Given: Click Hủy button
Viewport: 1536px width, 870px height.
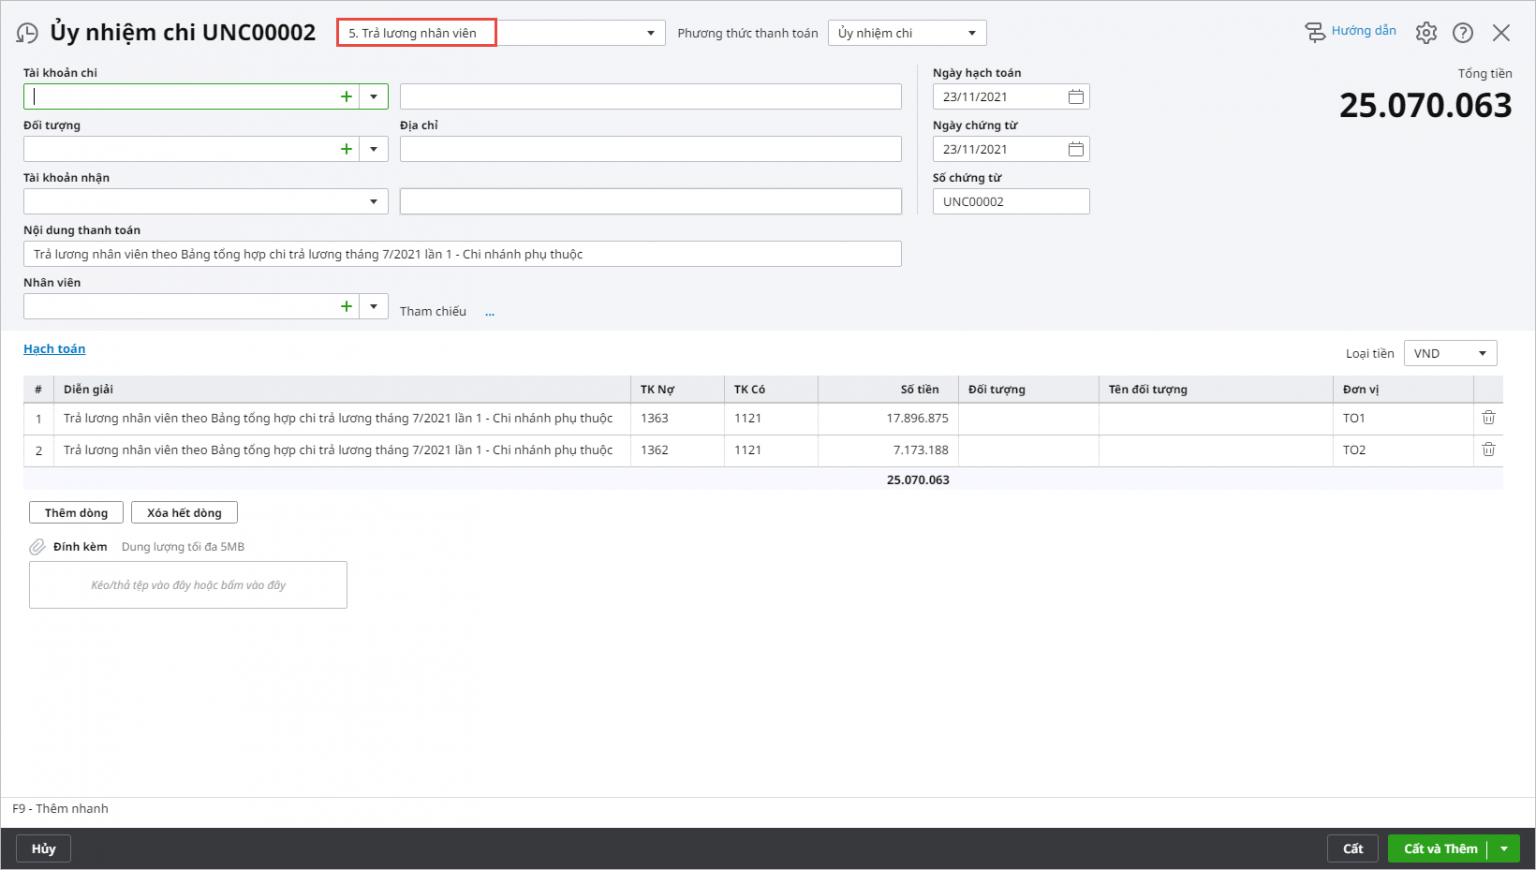Looking at the screenshot, I should tap(43, 849).
